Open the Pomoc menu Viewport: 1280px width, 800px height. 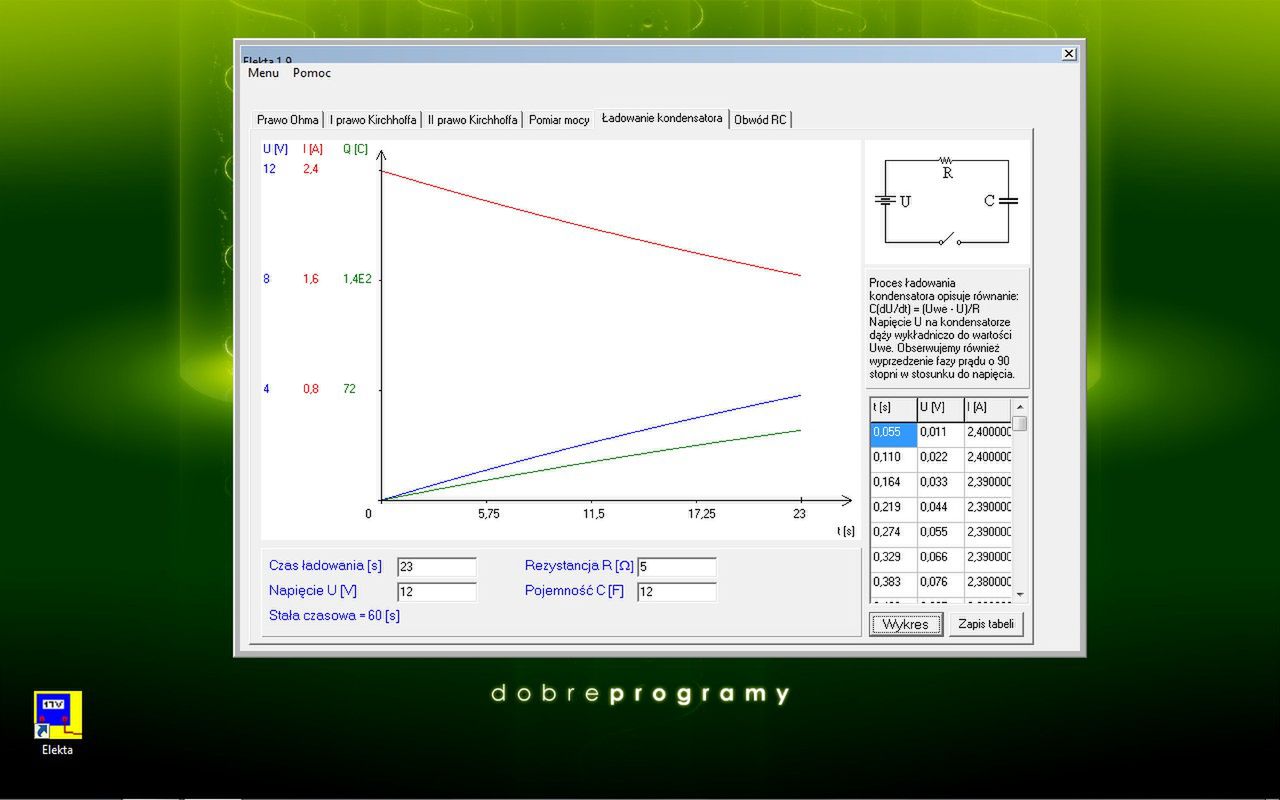click(x=311, y=73)
